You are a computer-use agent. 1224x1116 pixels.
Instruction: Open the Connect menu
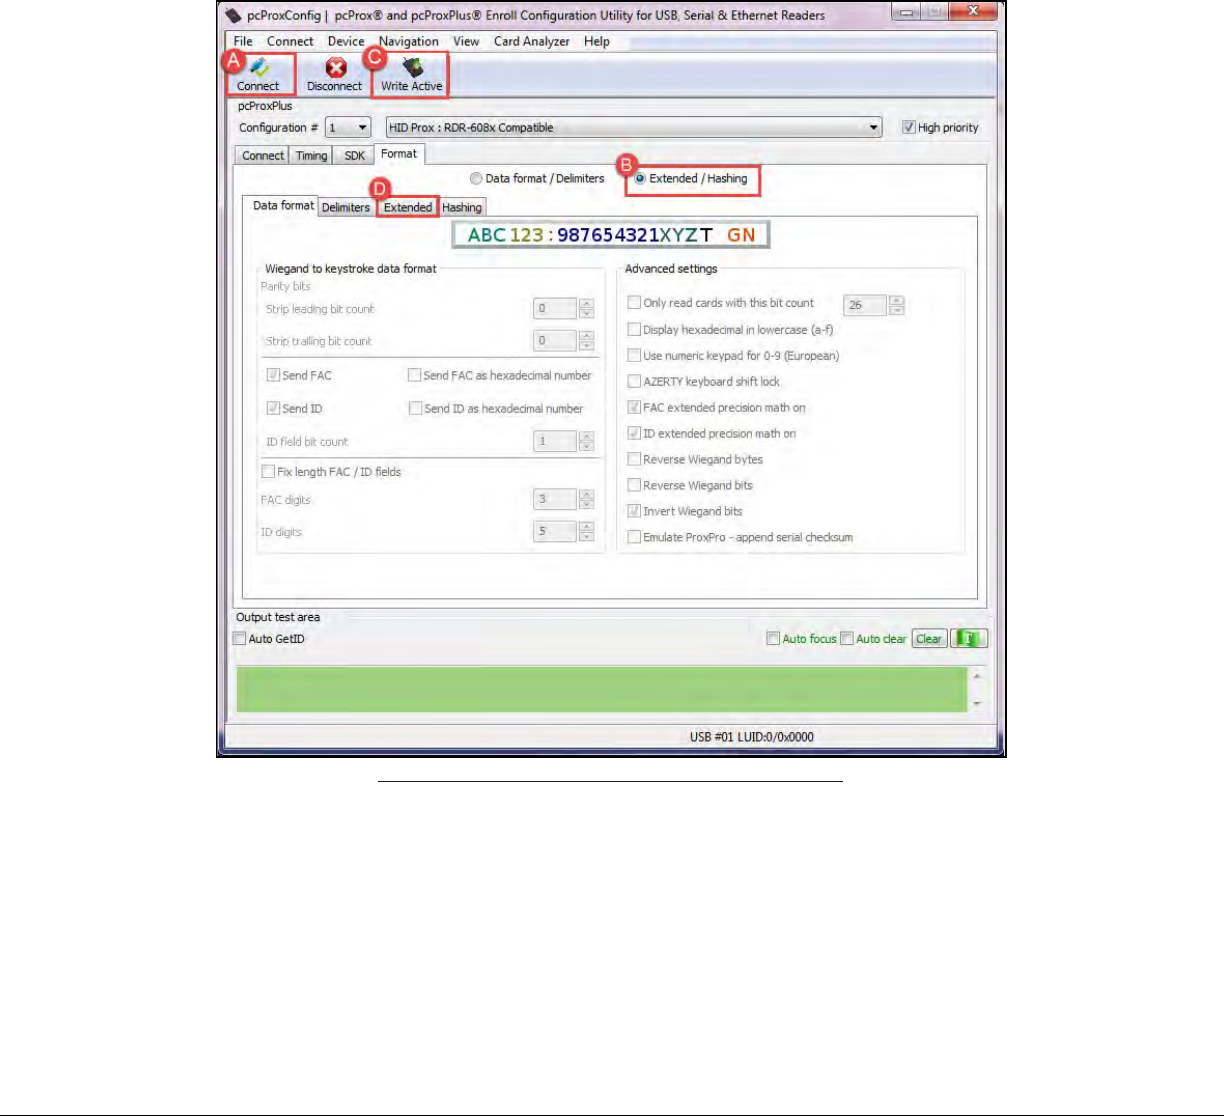click(x=290, y=42)
